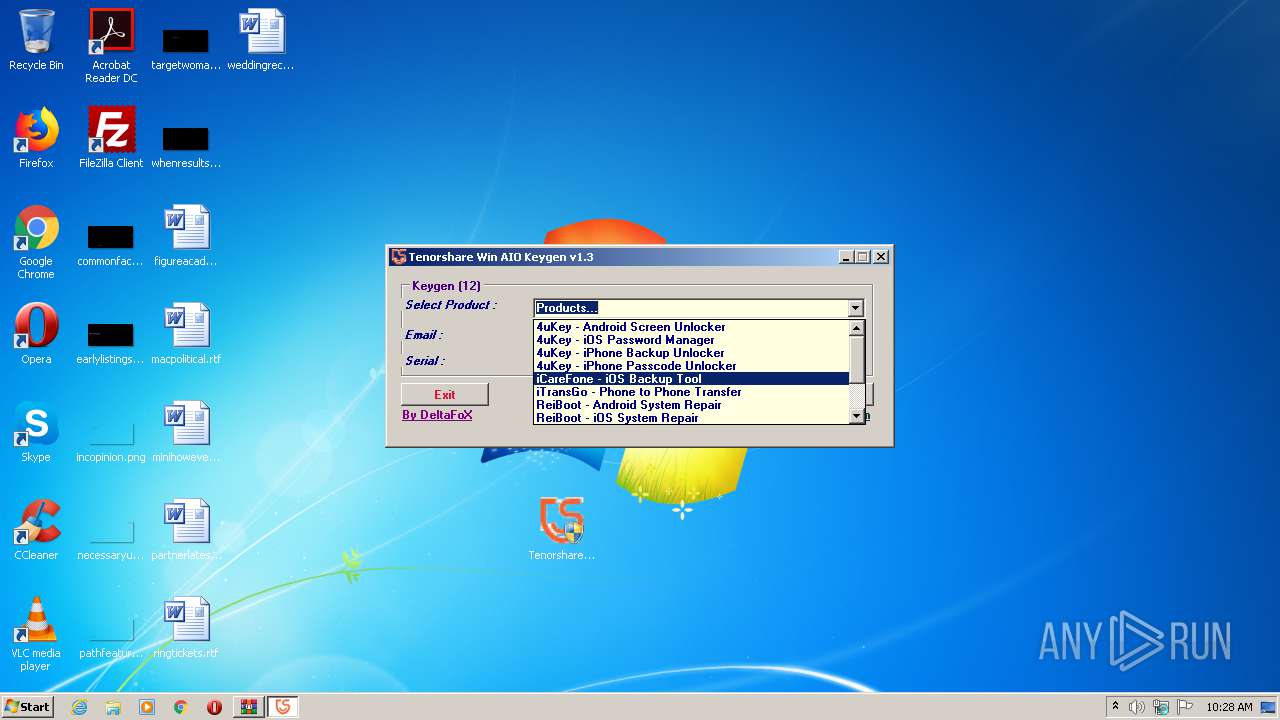
Task: Launch VLC media player shortcut
Action: tap(36, 634)
